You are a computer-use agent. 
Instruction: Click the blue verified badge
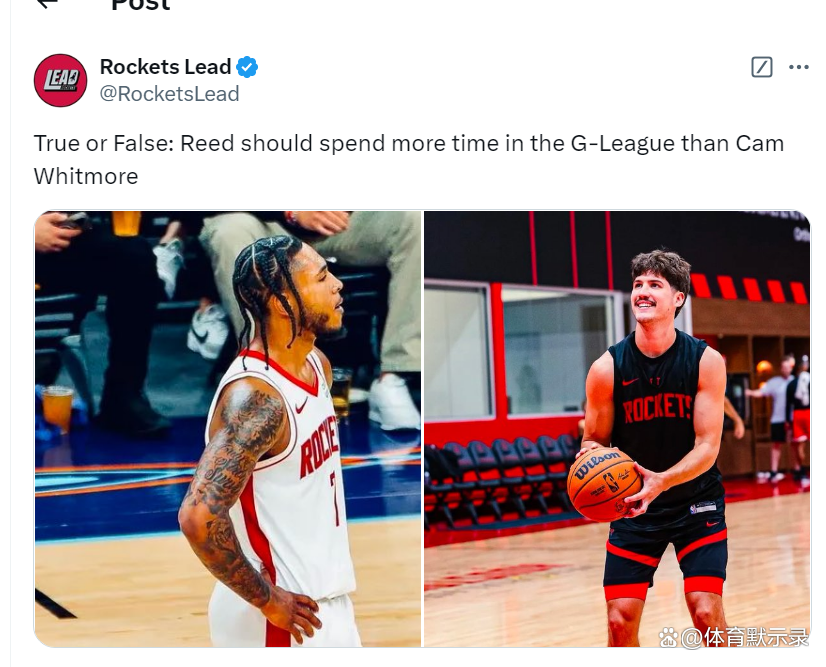(247, 67)
